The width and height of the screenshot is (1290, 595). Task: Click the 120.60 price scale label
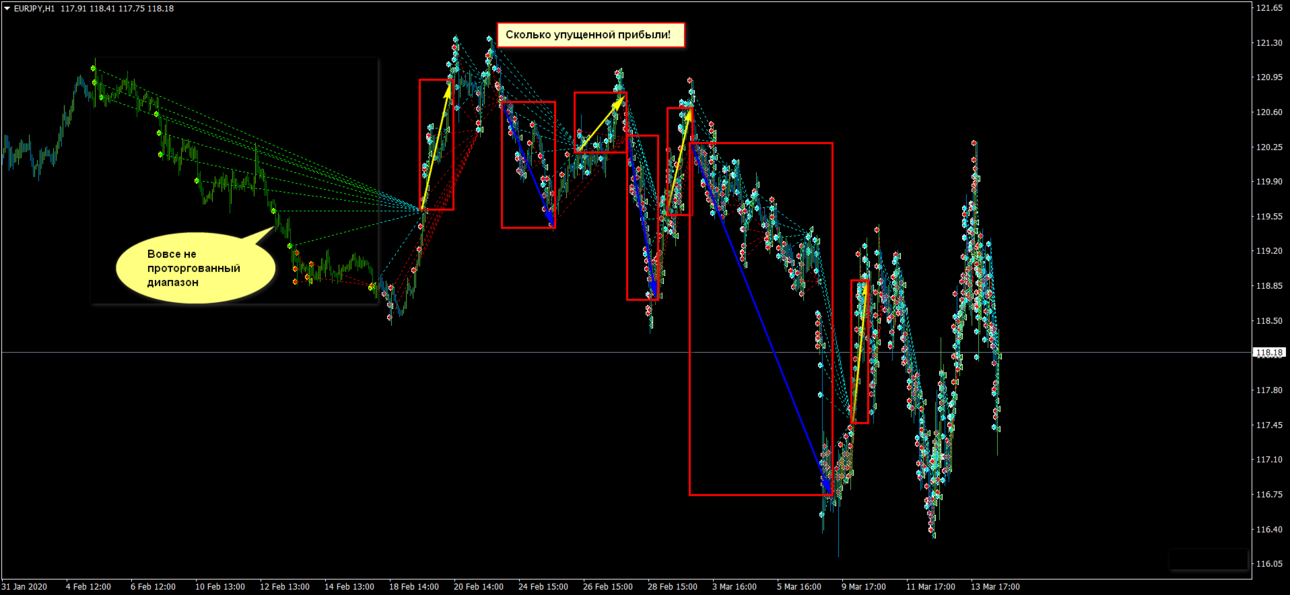[x=1269, y=112]
